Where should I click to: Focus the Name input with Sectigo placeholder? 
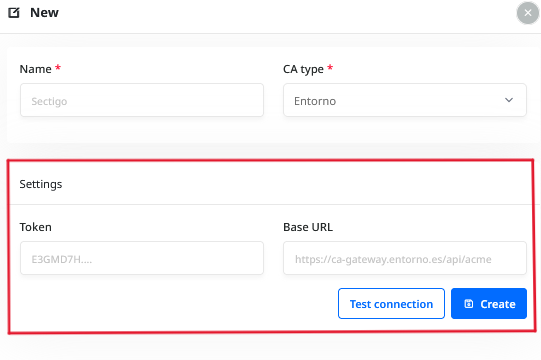click(142, 100)
